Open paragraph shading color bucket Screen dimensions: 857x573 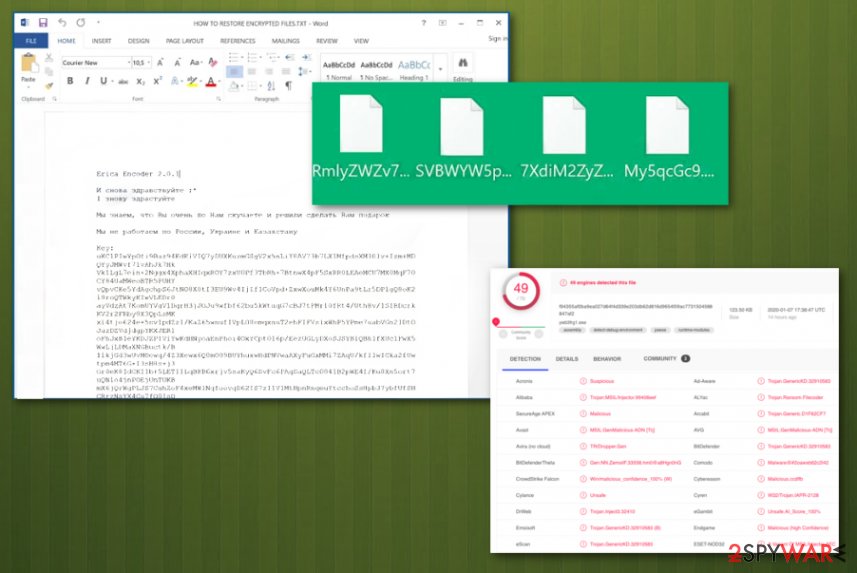click(234, 86)
